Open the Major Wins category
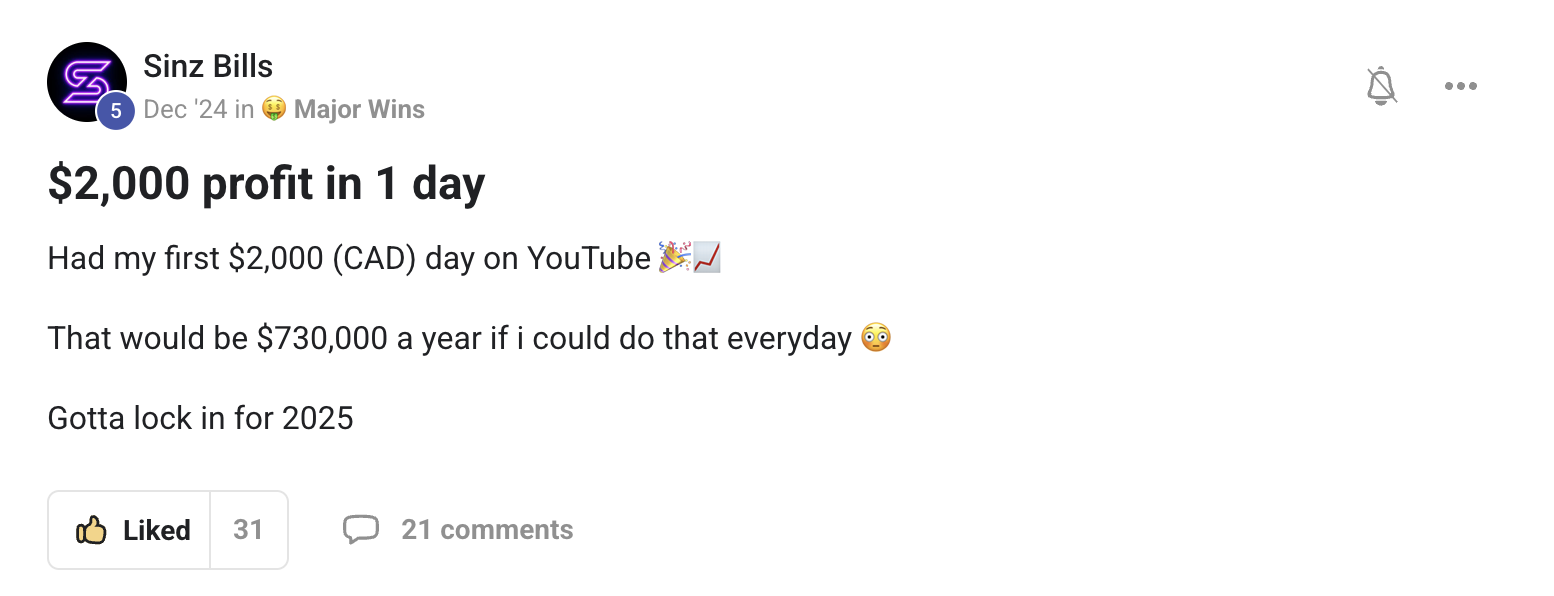 tap(359, 109)
